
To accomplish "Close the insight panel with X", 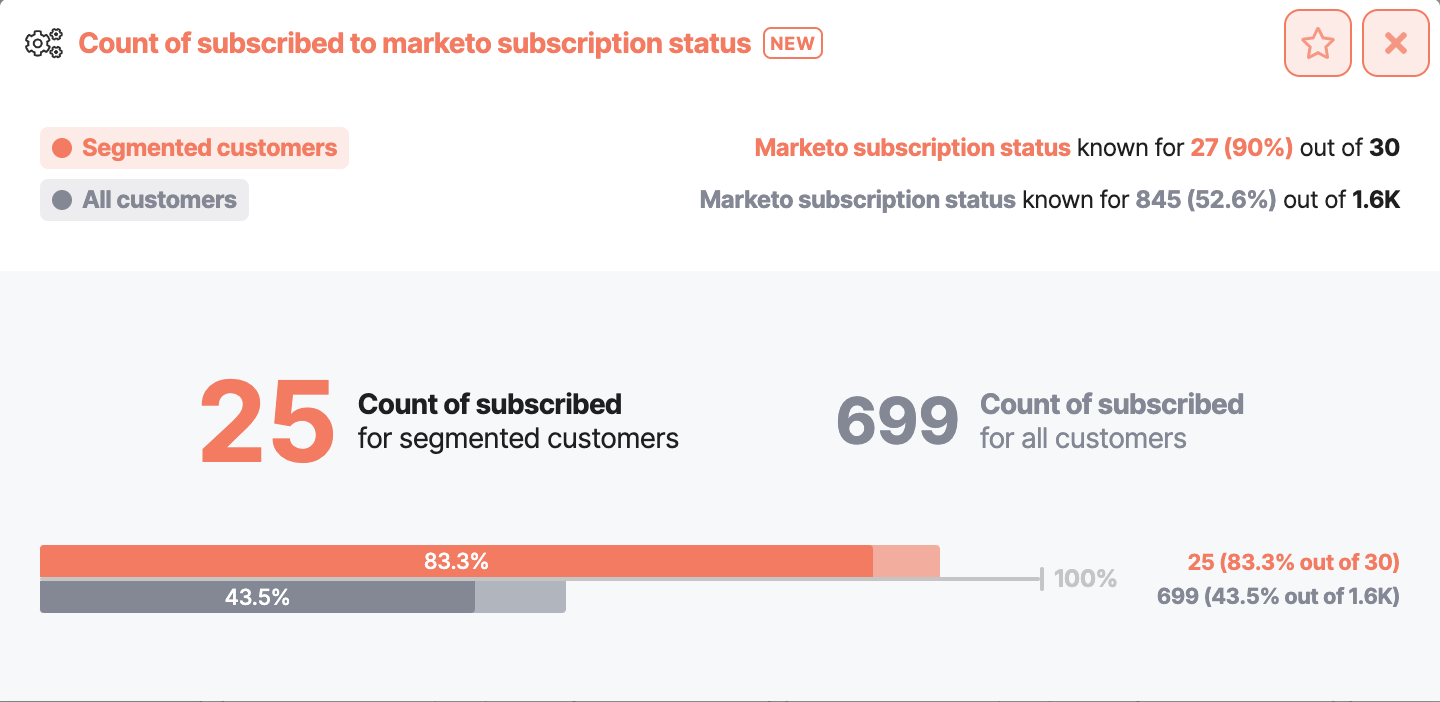I will coord(1396,43).
